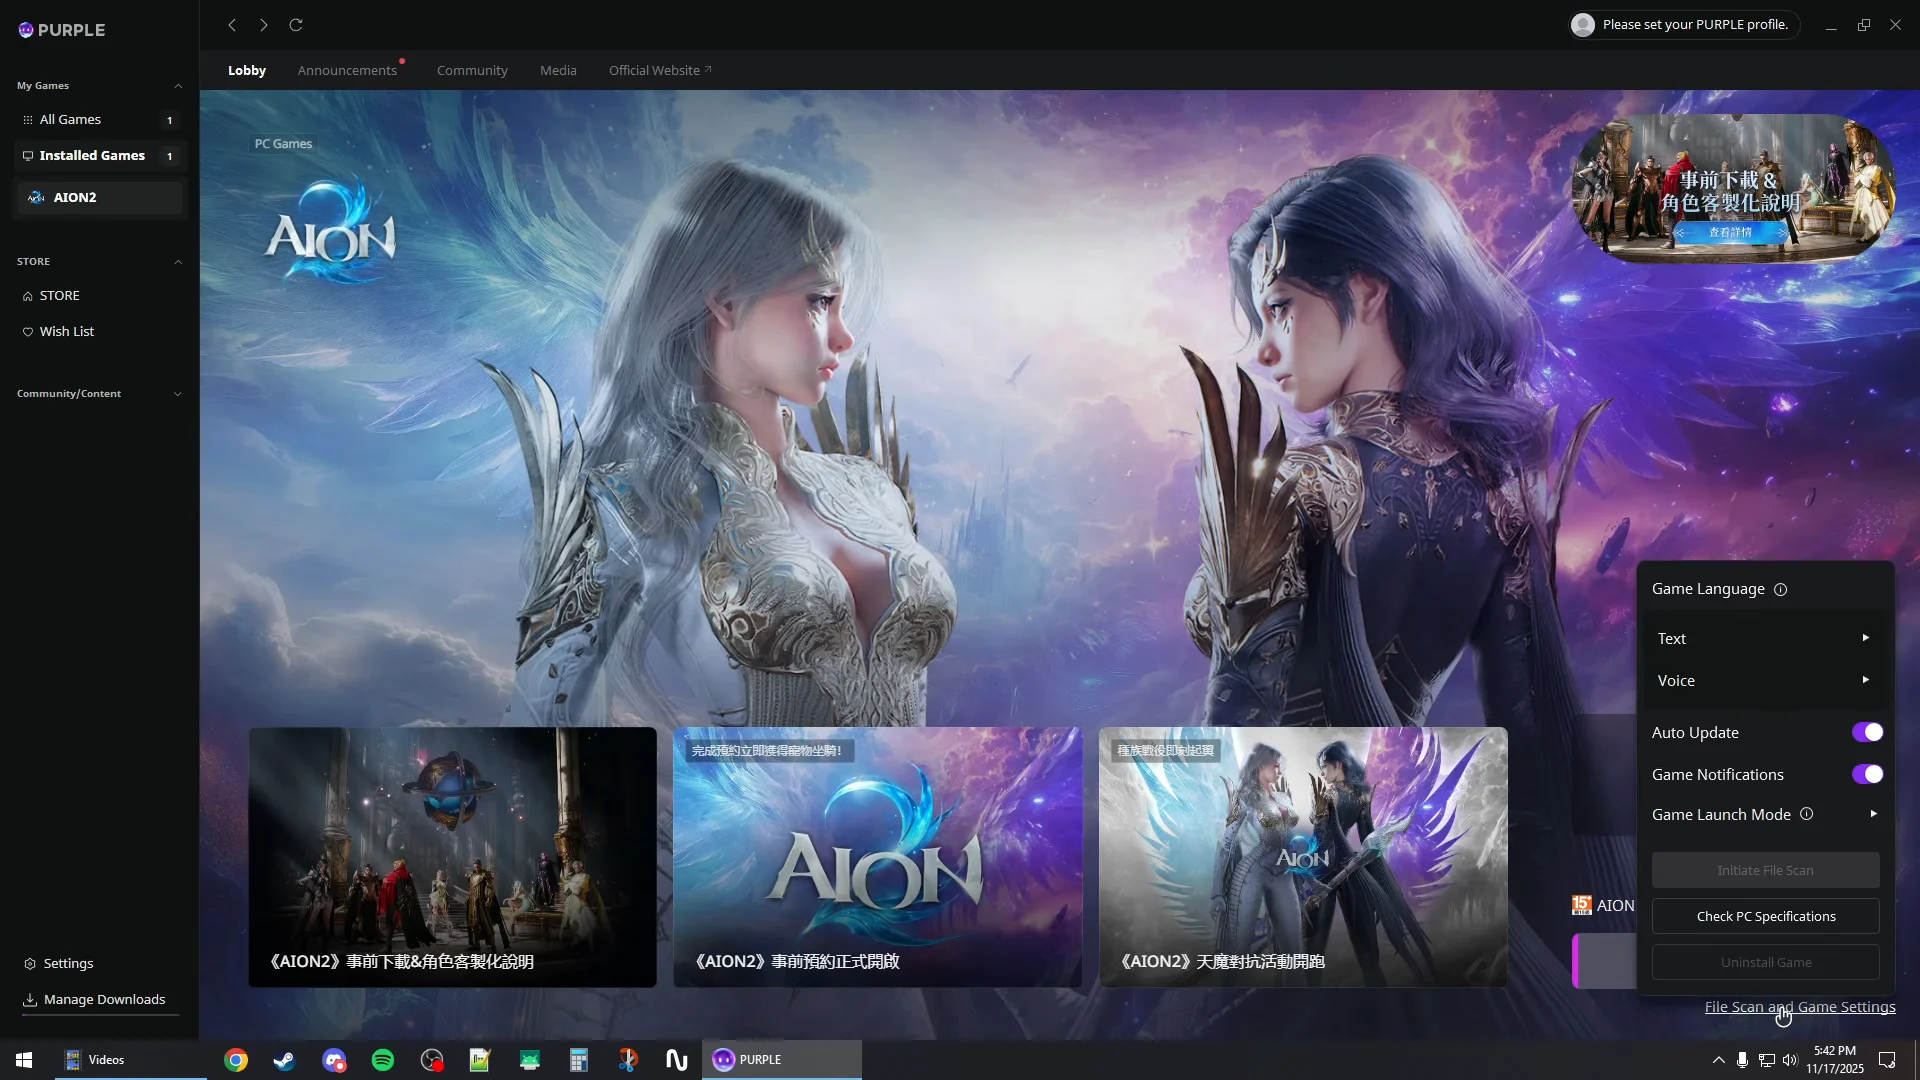The height and width of the screenshot is (1080, 1920).
Task: Open the Community tab
Action: 472,71
